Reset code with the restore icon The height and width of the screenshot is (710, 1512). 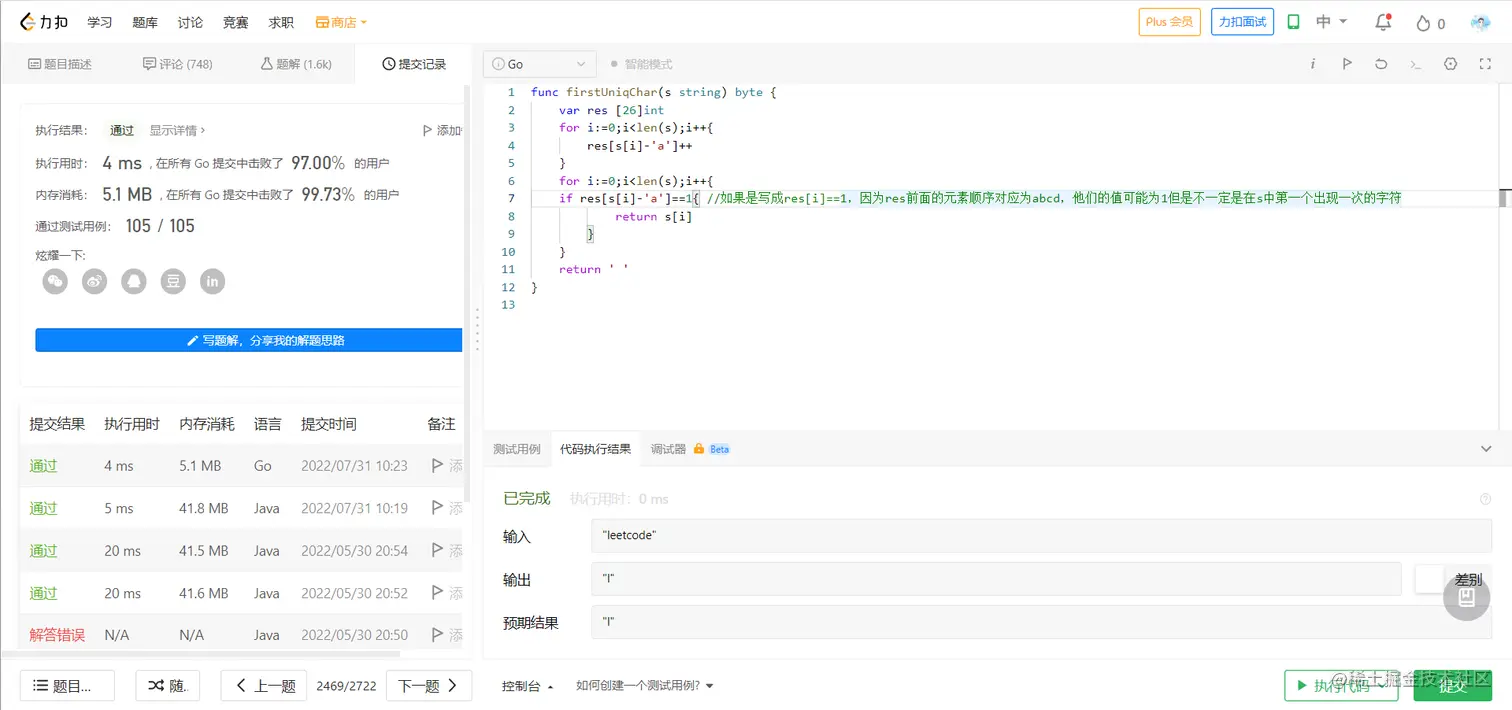click(x=1381, y=64)
